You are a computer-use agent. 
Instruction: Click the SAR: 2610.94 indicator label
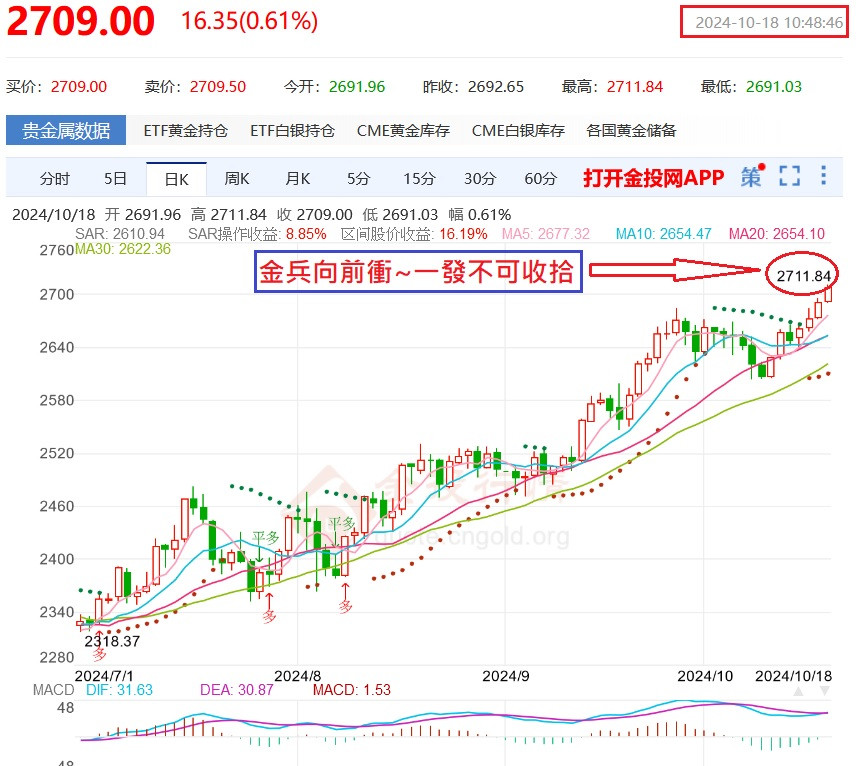tap(120, 234)
